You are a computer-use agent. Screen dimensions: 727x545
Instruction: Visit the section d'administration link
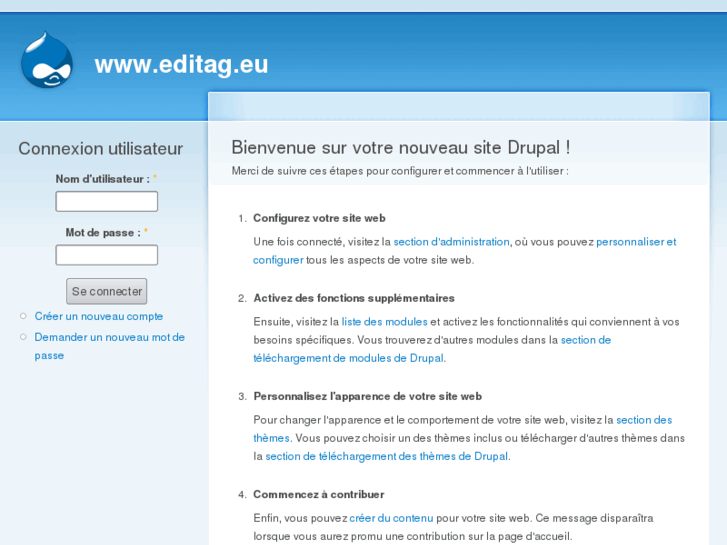[x=451, y=242]
